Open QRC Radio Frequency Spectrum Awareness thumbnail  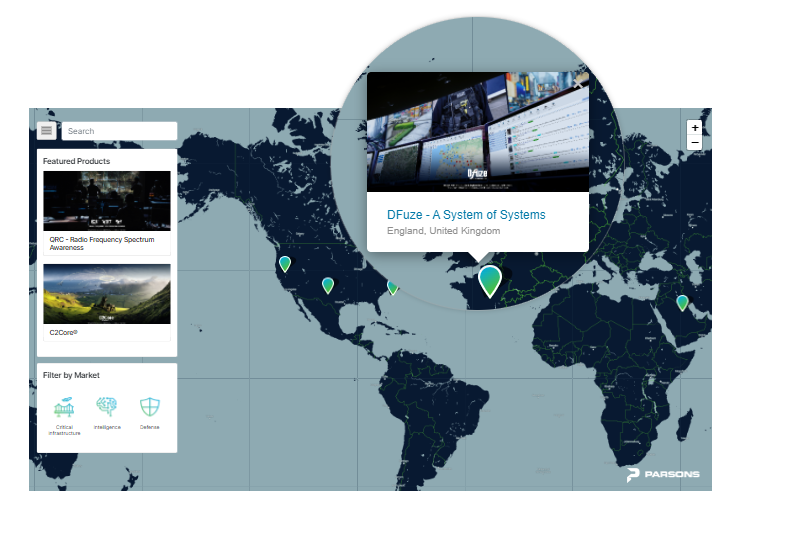[x=107, y=201]
